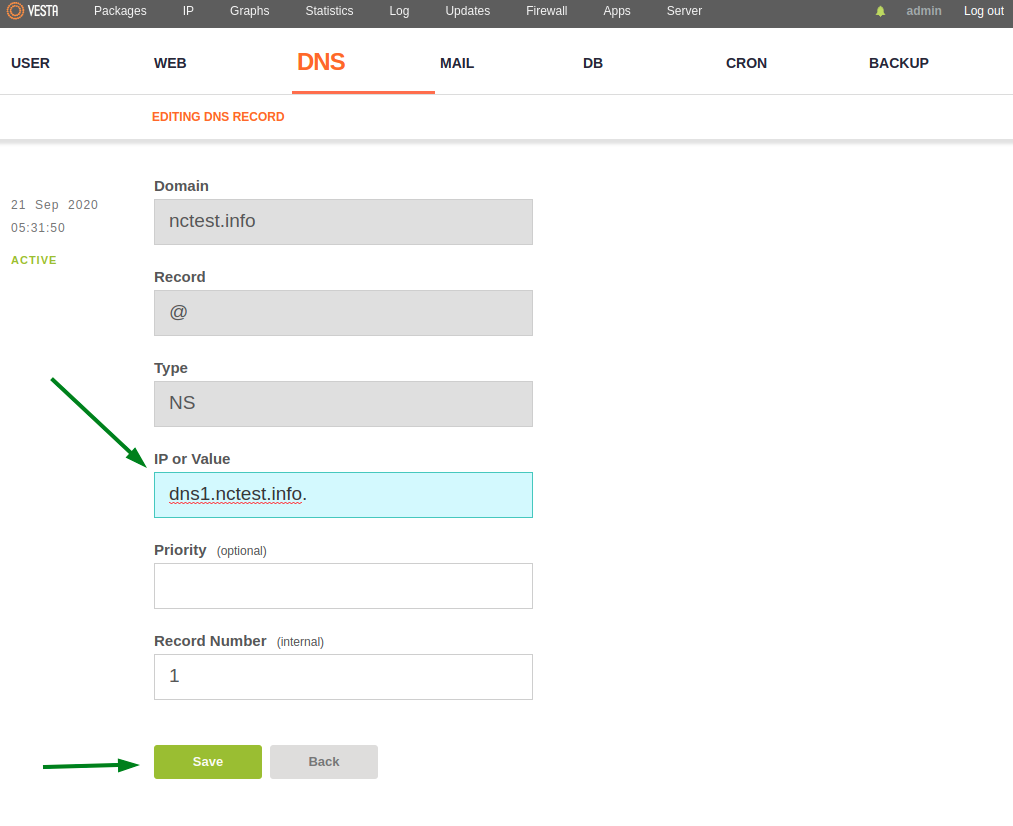The width and height of the screenshot is (1013, 826).
Task: Click the Back button
Action: tap(324, 761)
